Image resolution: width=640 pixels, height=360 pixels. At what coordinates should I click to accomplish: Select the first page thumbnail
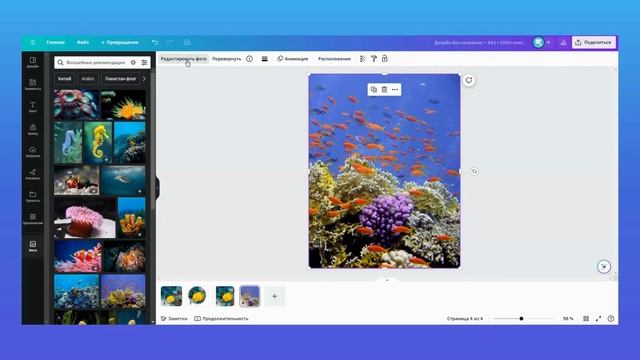(x=171, y=296)
